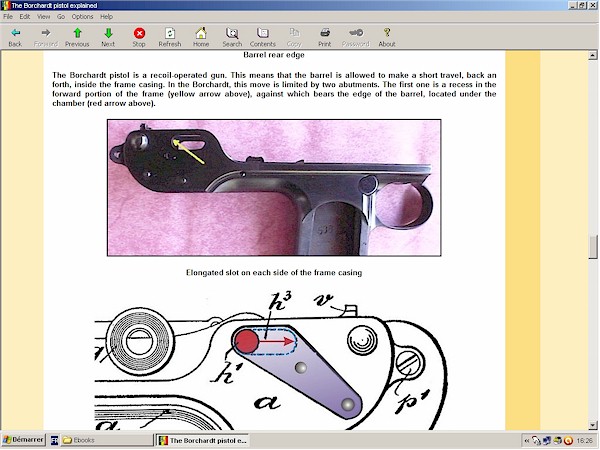Open the About question mark icon
Image resolution: width=600 pixels, height=450 pixels.
pyautogui.click(x=387, y=33)
